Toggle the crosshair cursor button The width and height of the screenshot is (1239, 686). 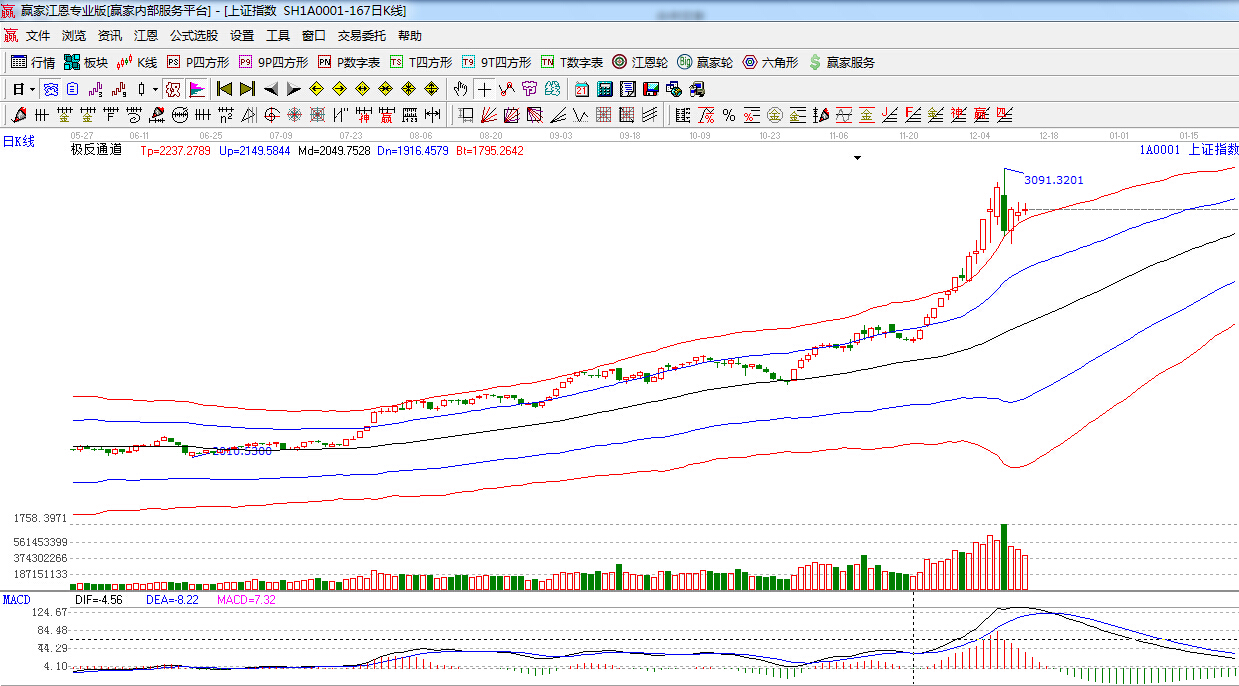click(484, 89)
